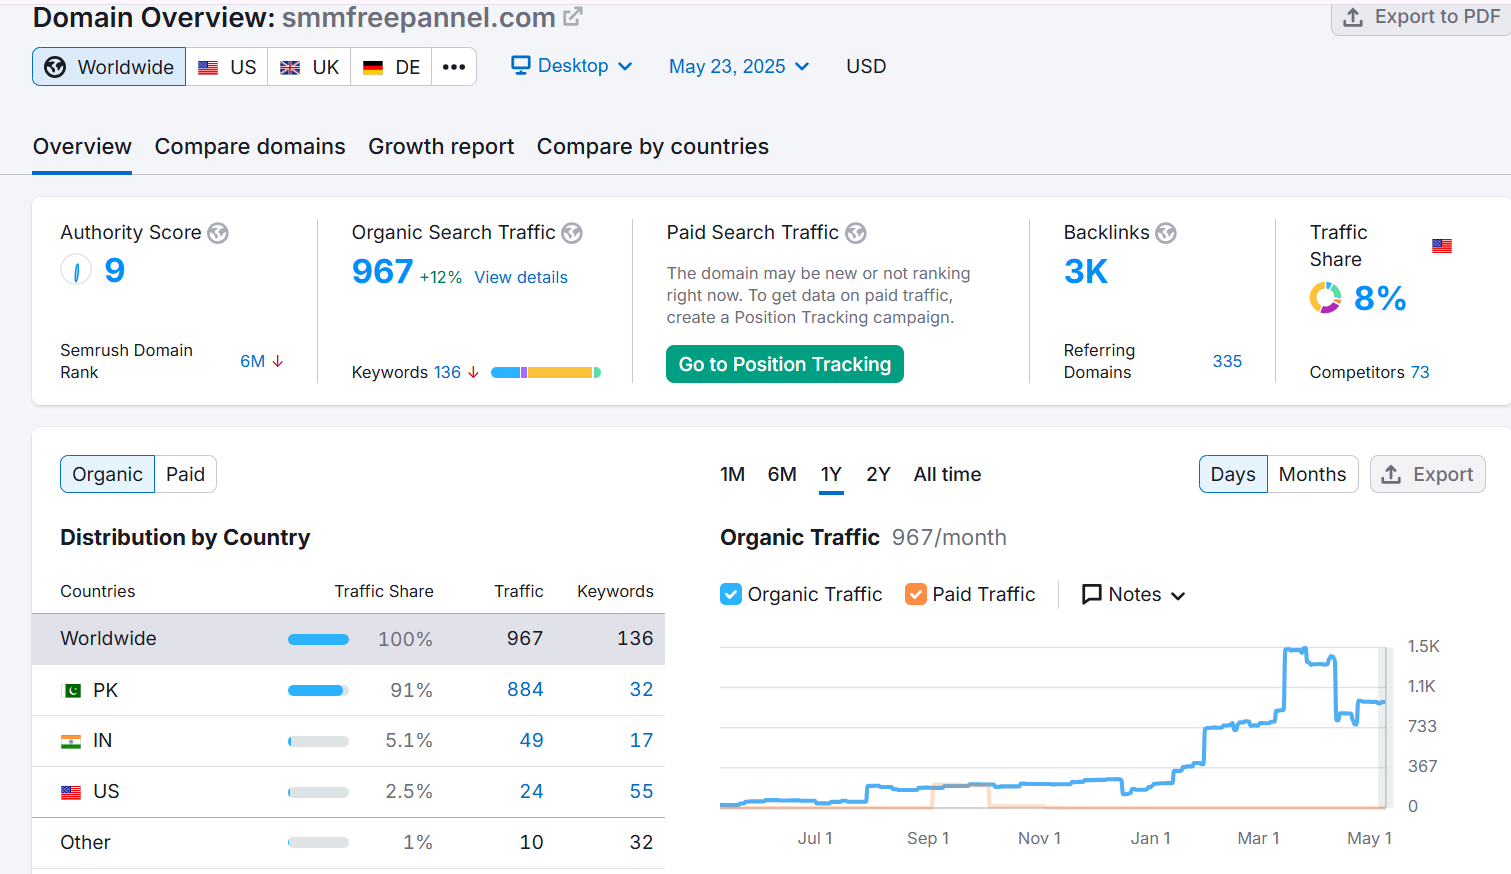Viewport: 1511px width, 874px height.
Task: Click the UK flag in region selector
Action: pos(290,68)
